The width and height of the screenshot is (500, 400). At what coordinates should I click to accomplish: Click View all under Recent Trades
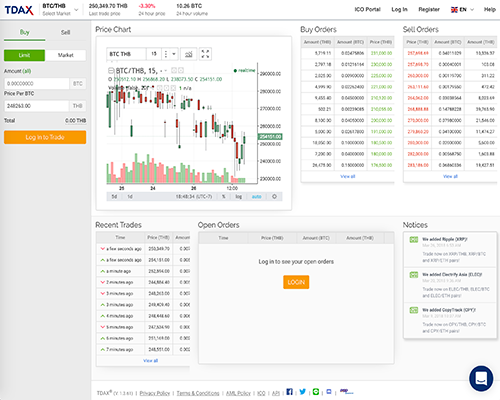[151, 361]
